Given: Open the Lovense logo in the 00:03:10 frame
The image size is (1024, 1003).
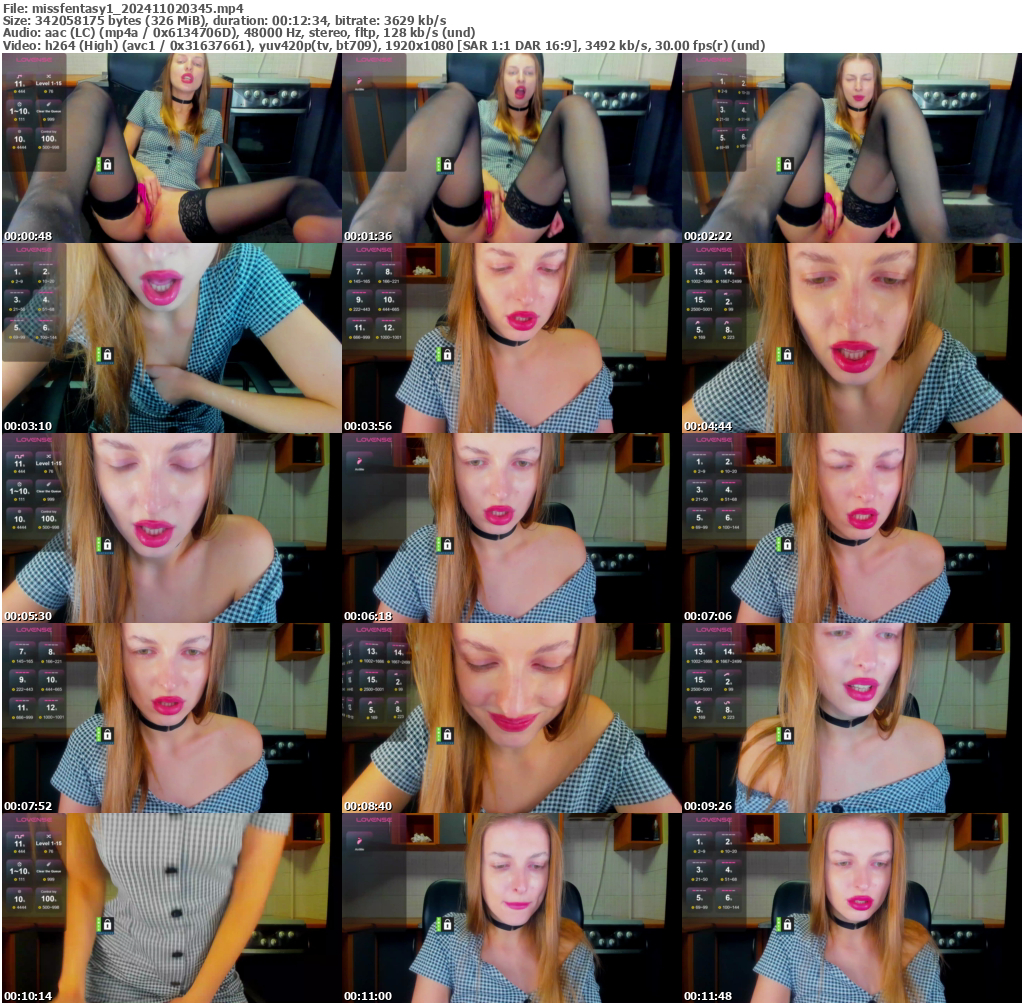Looking at the screenshot, I should [x=35, y=252].
